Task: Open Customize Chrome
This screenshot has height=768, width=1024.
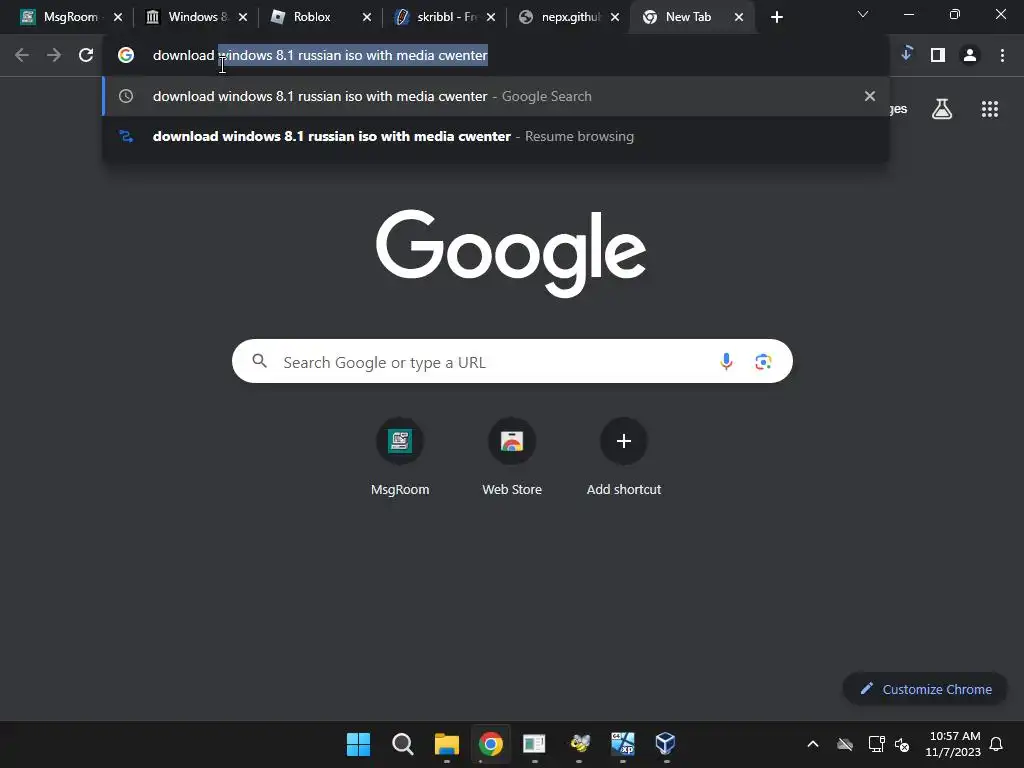Action: tap(925, 689)
